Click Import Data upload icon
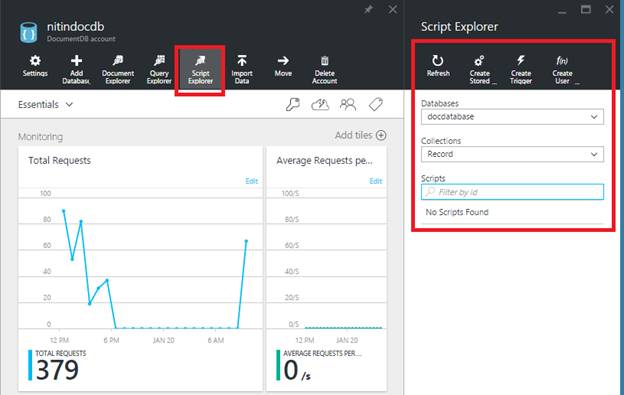Screen dimensions: 624x395 tap(242, 60)
